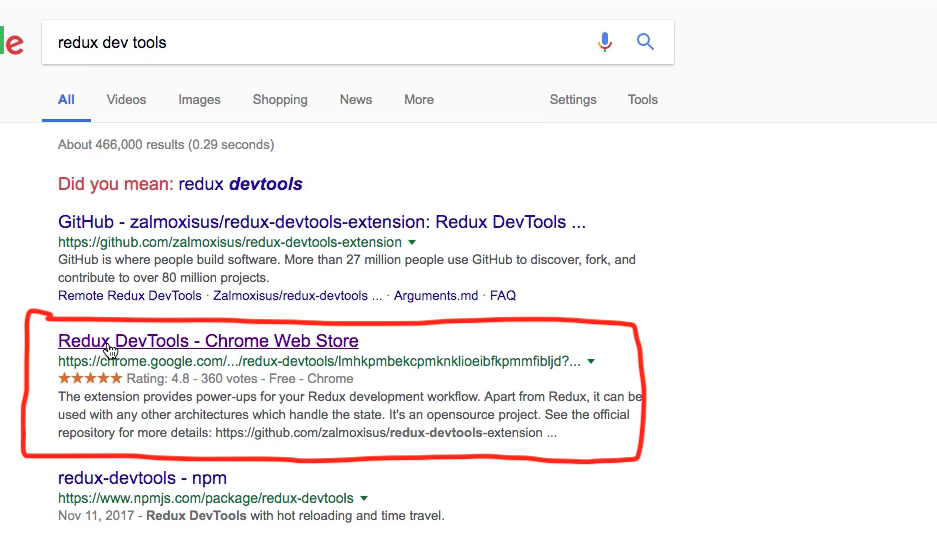Open the News tab
The width and height of the screenshot is (937, 550).
tap(356, 100)
